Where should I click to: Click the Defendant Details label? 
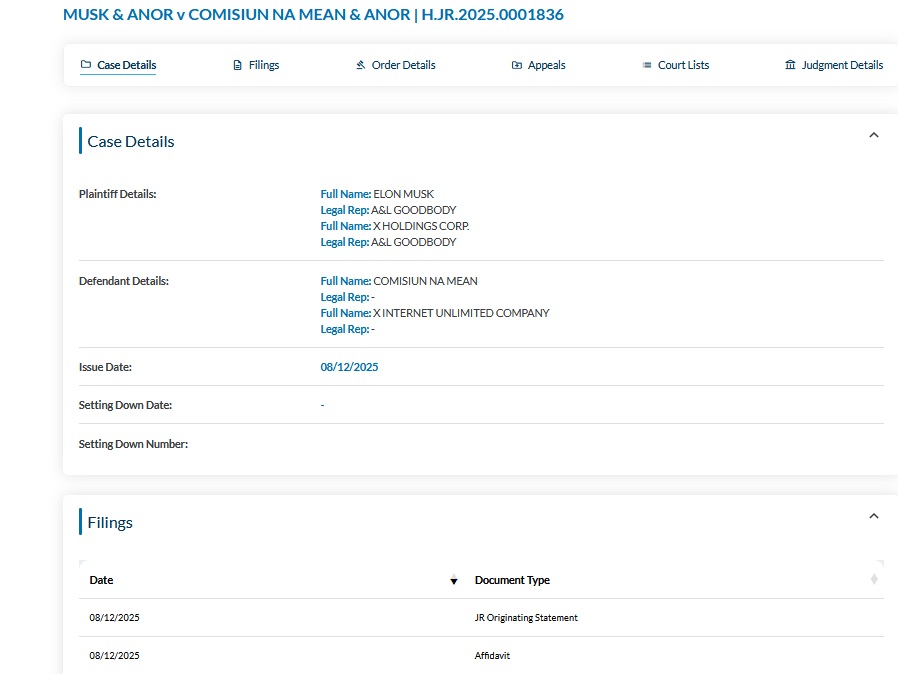124,281
